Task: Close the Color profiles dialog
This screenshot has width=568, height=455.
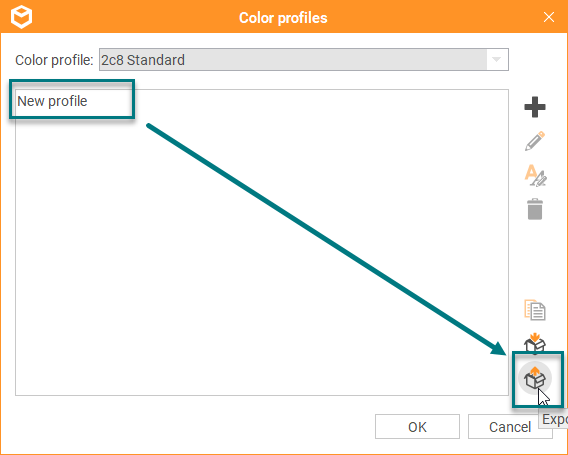Action: [549, 17]
